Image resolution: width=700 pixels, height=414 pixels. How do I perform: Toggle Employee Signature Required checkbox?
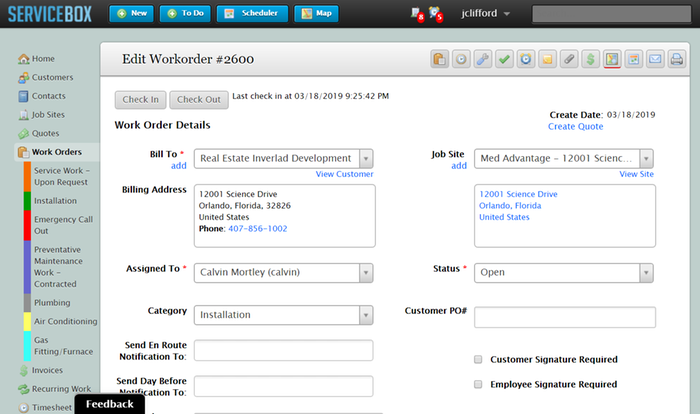pos(478,385)
